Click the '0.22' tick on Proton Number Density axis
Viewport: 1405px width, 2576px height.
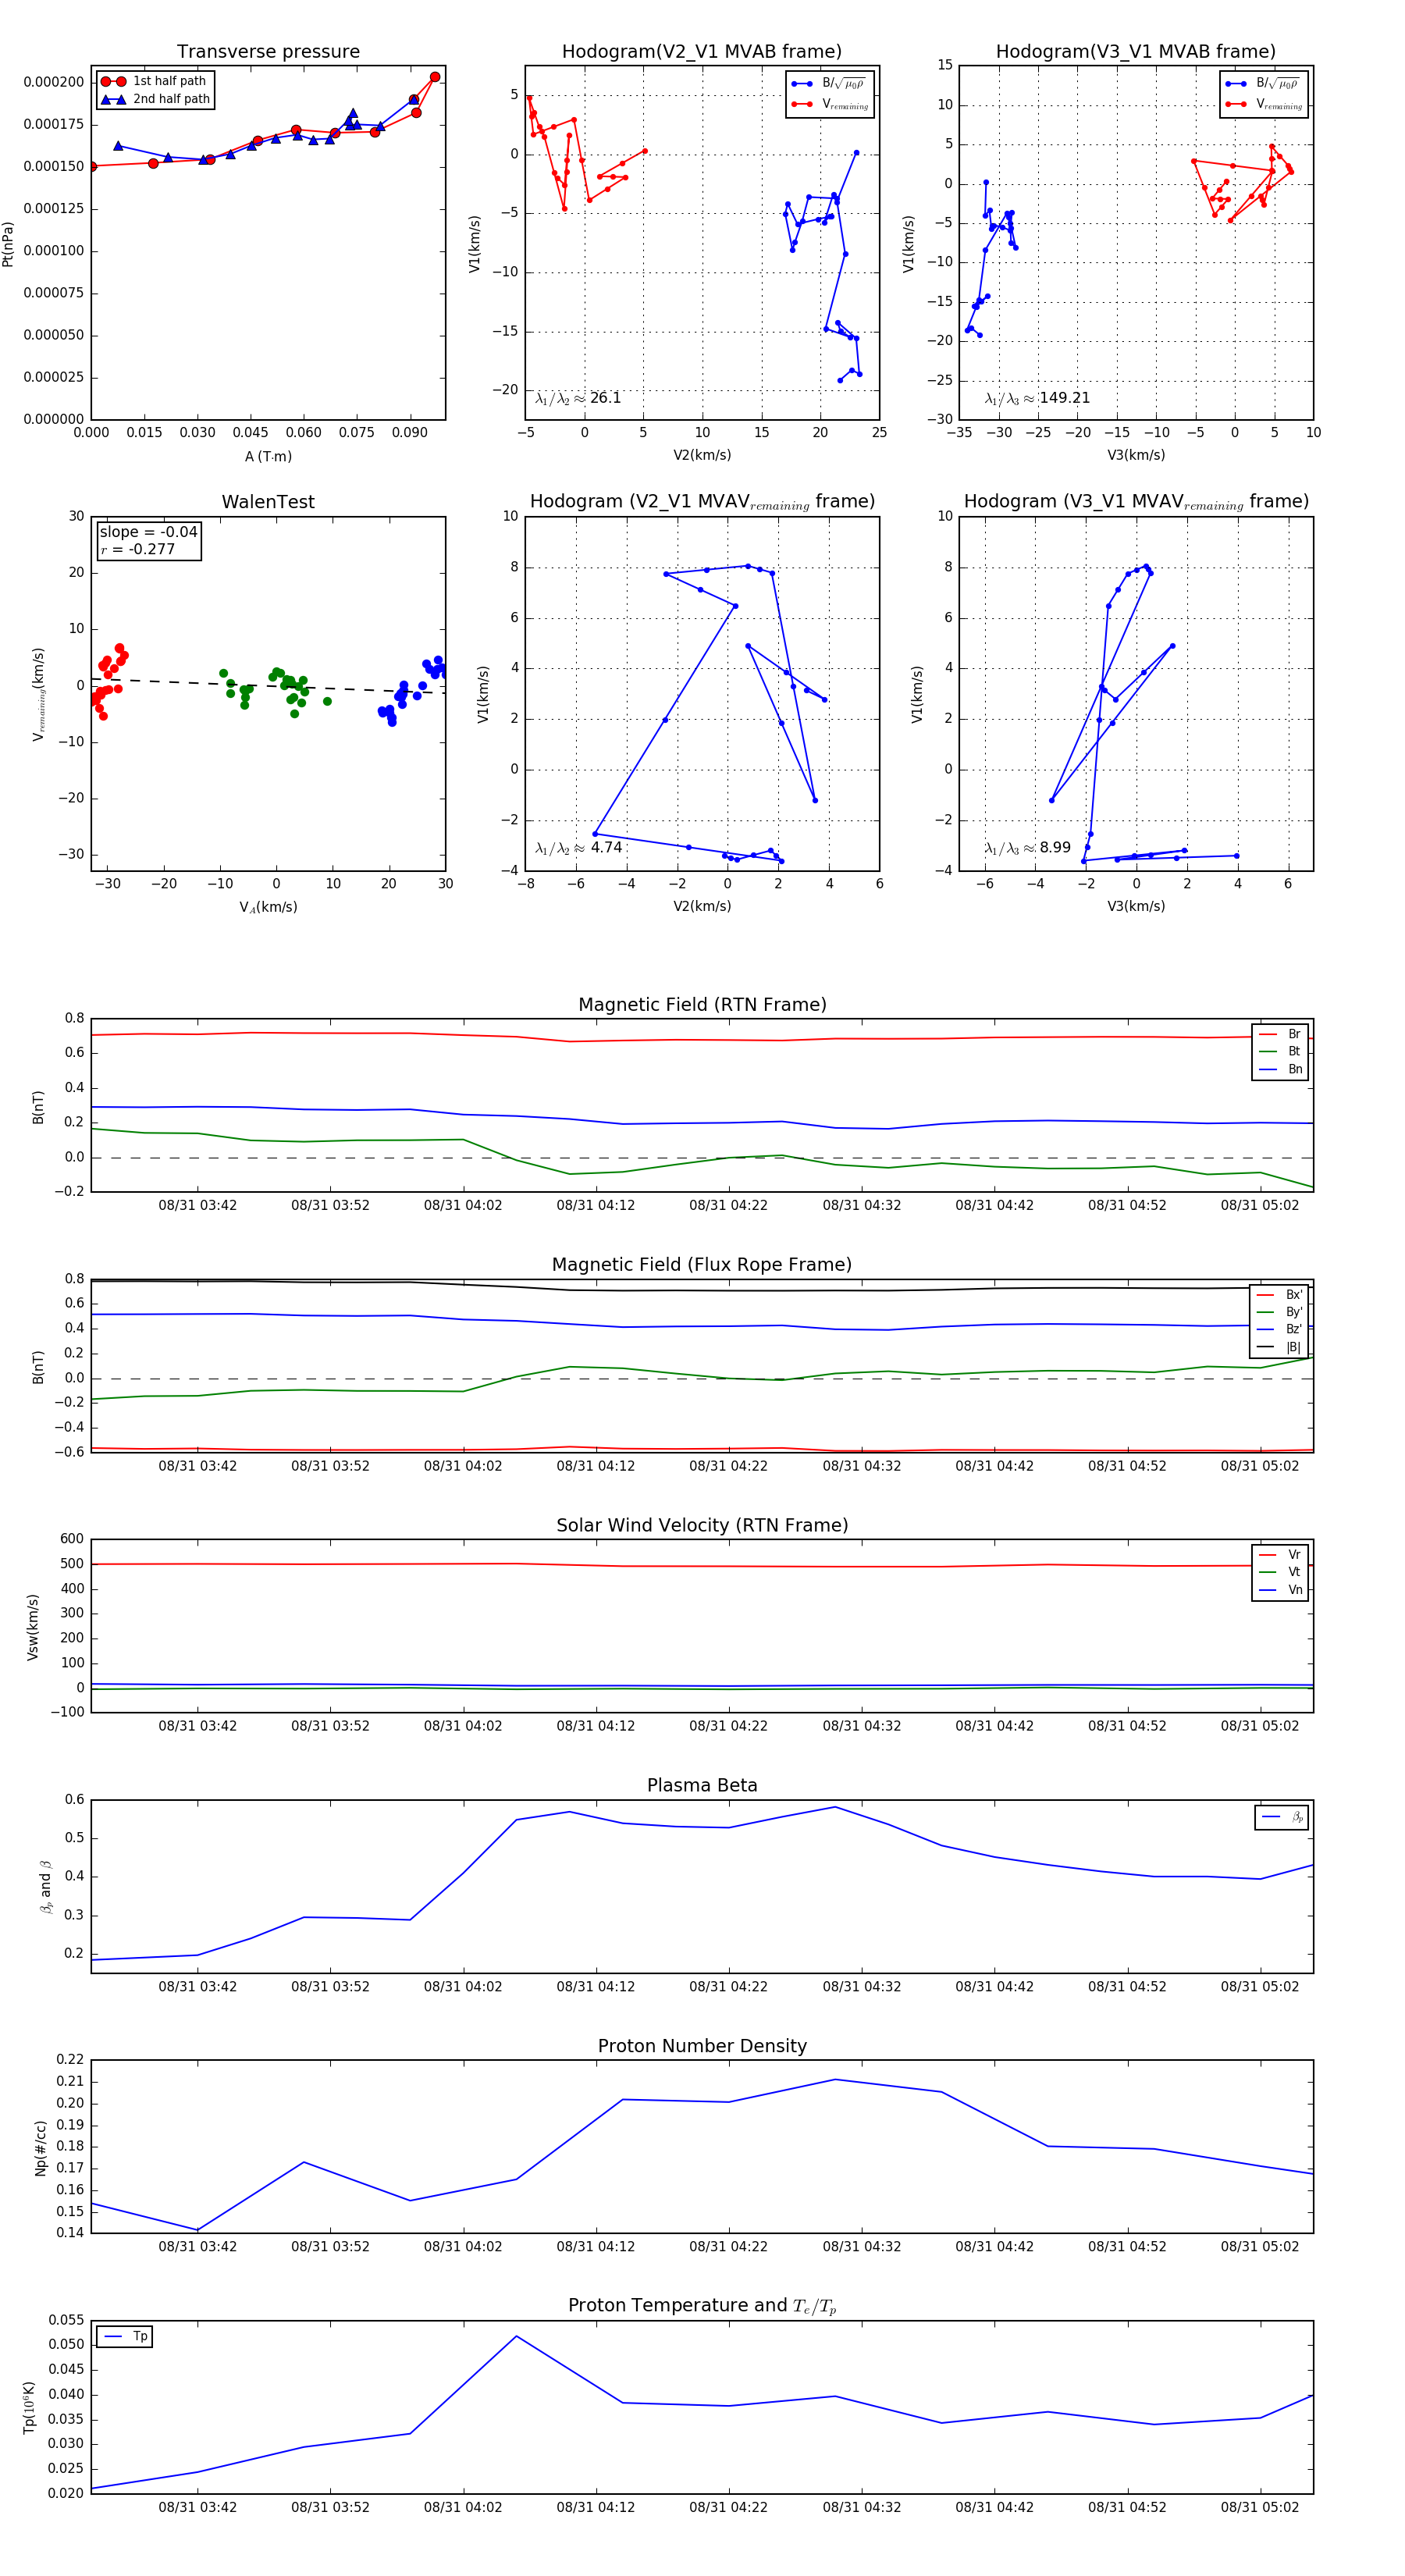[70, 2059]
